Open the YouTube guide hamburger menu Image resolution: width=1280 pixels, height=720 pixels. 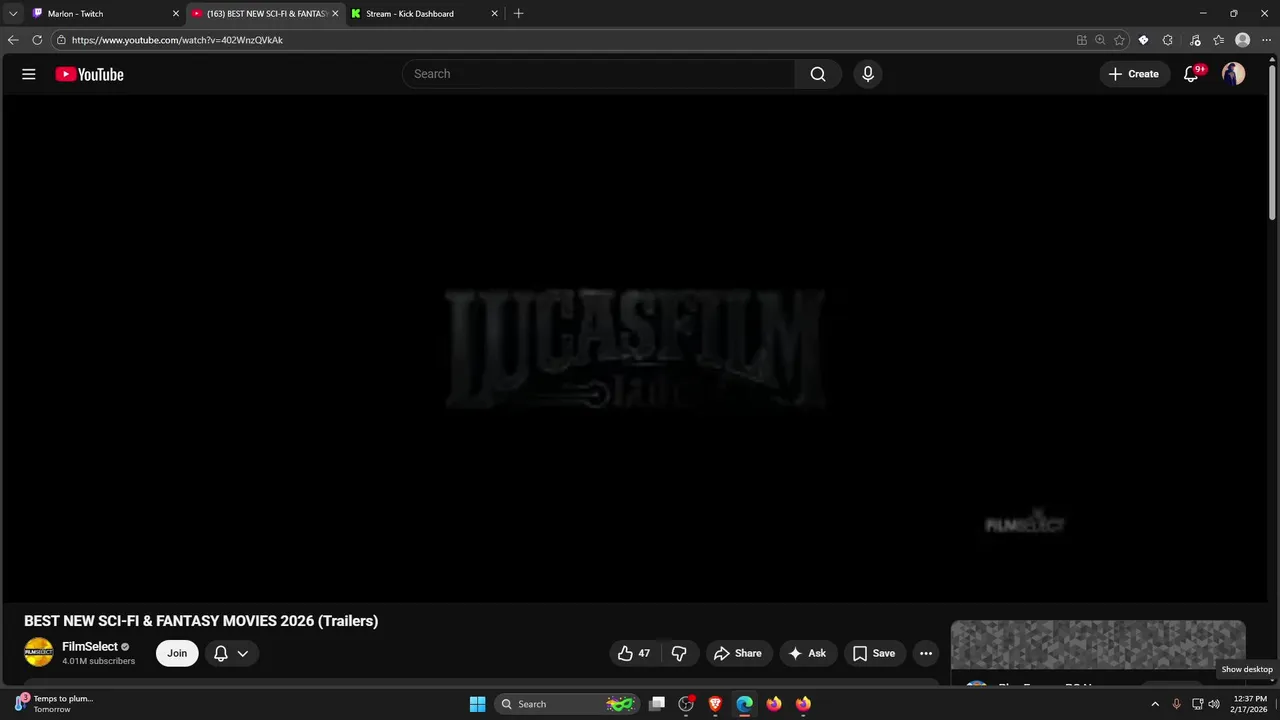point(29,74)
